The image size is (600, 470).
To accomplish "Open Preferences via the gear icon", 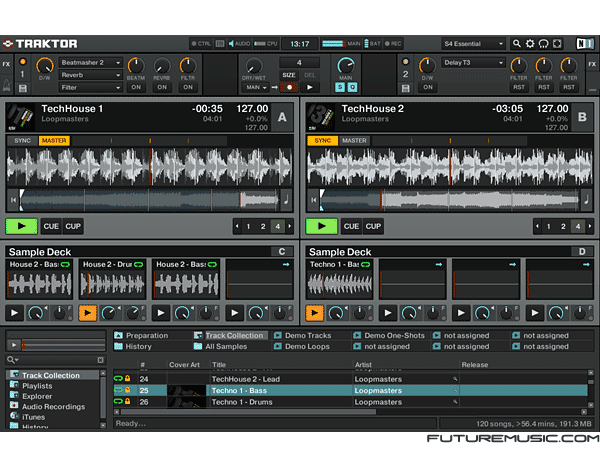I will click(530, 44).
